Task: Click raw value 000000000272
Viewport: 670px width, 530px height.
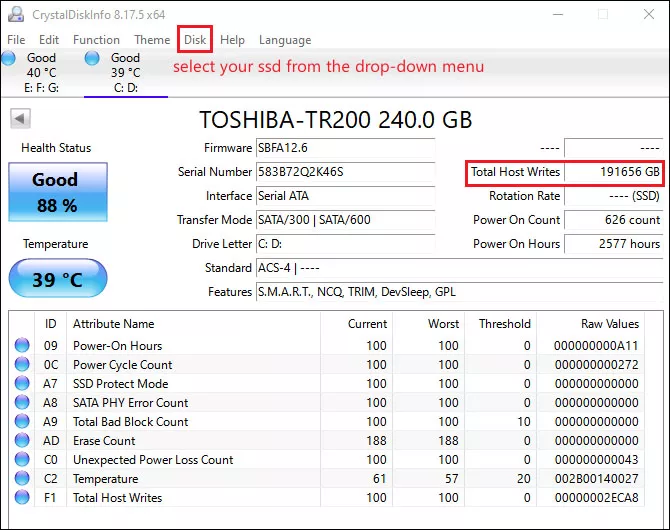Action: coord(597,365)
